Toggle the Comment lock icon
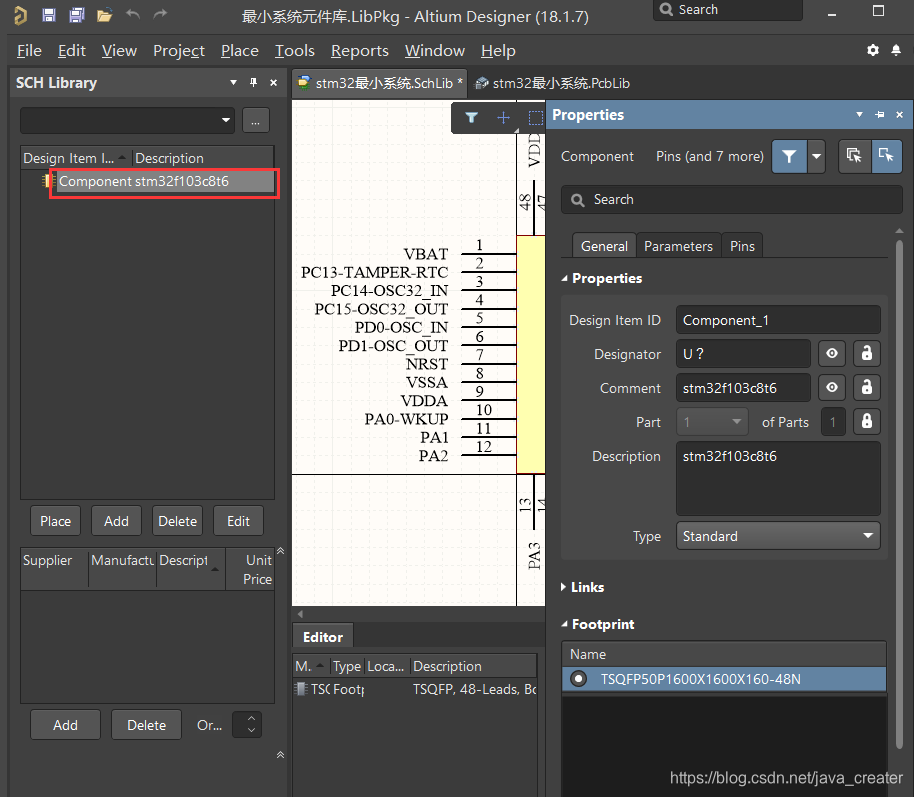The image size is (914, 797). click(867, 387)
